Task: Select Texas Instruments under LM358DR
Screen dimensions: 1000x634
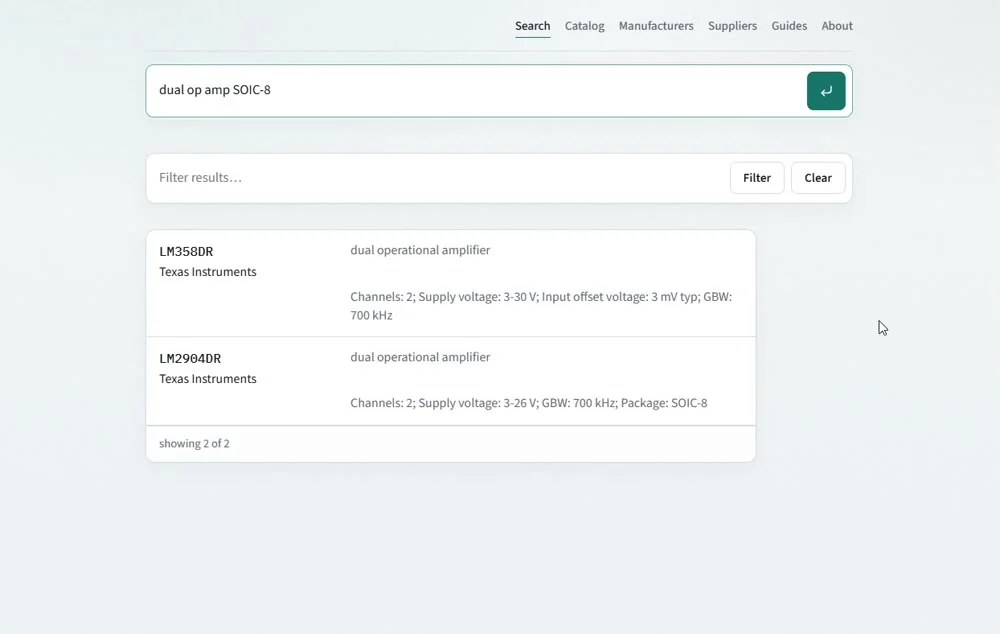Action: pos(208,272)
